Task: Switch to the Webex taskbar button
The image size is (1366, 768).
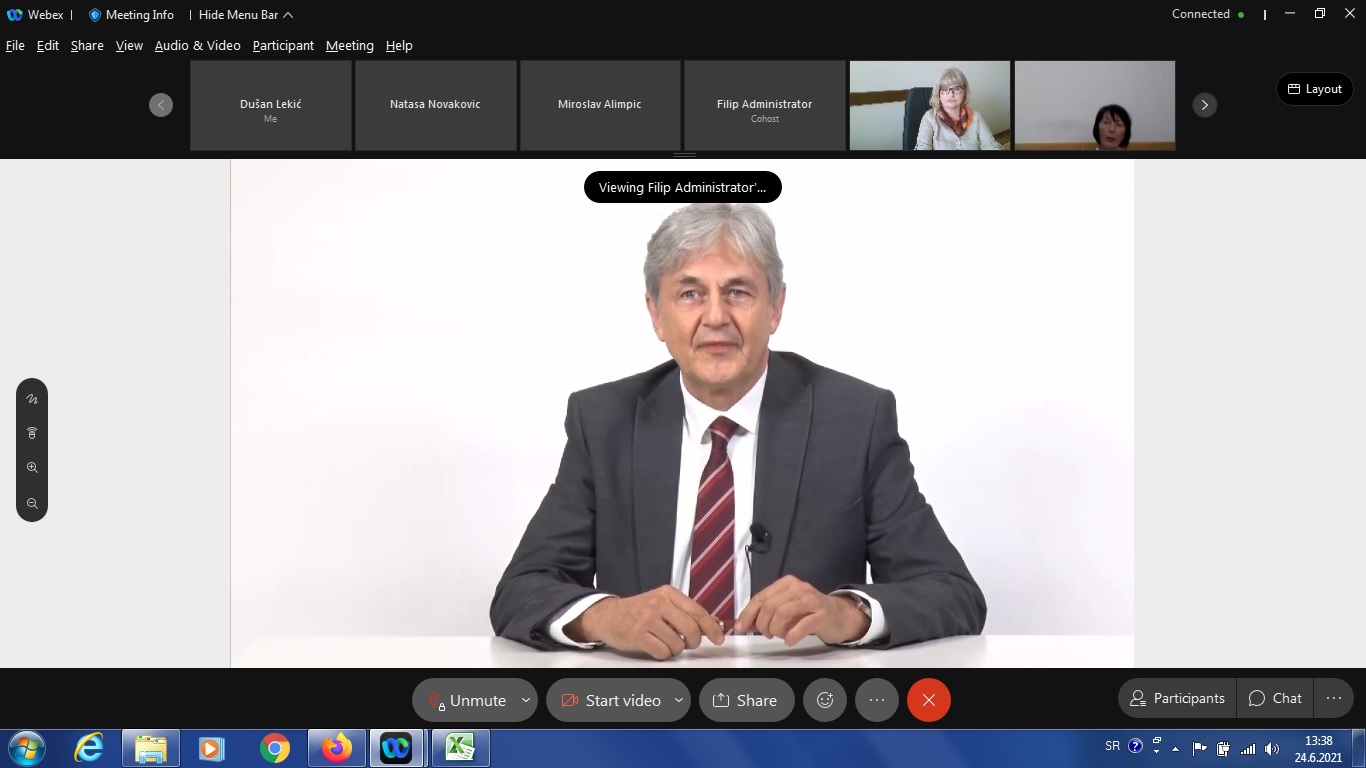Action: 397,748
